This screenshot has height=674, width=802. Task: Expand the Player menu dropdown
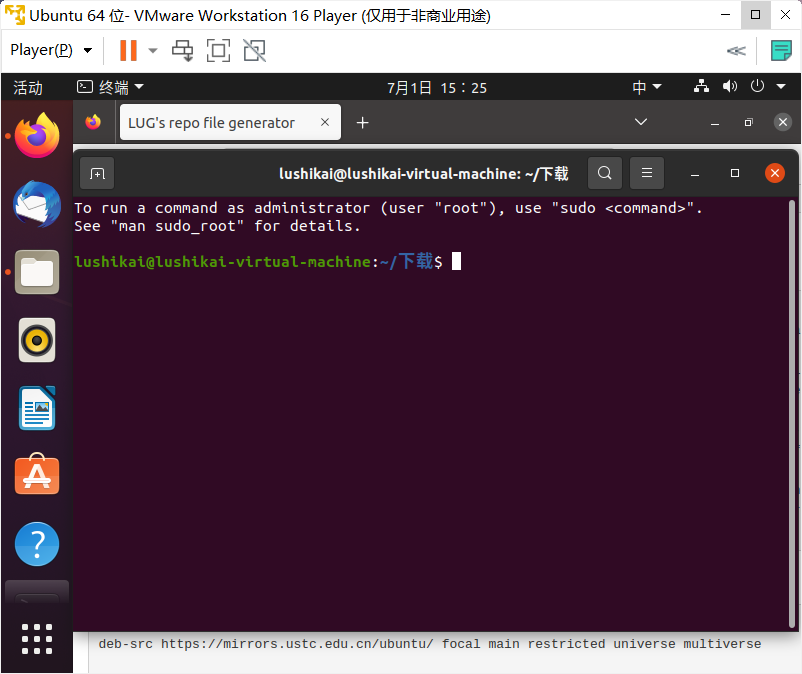(51, 50)
